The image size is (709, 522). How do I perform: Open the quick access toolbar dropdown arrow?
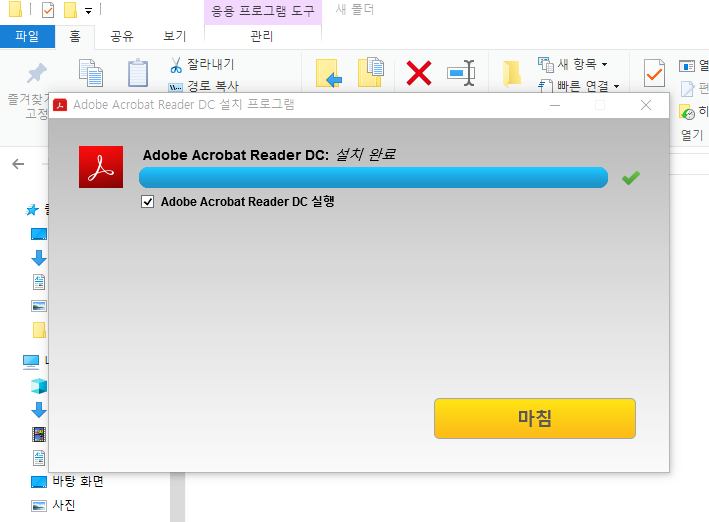pos(89,11)
